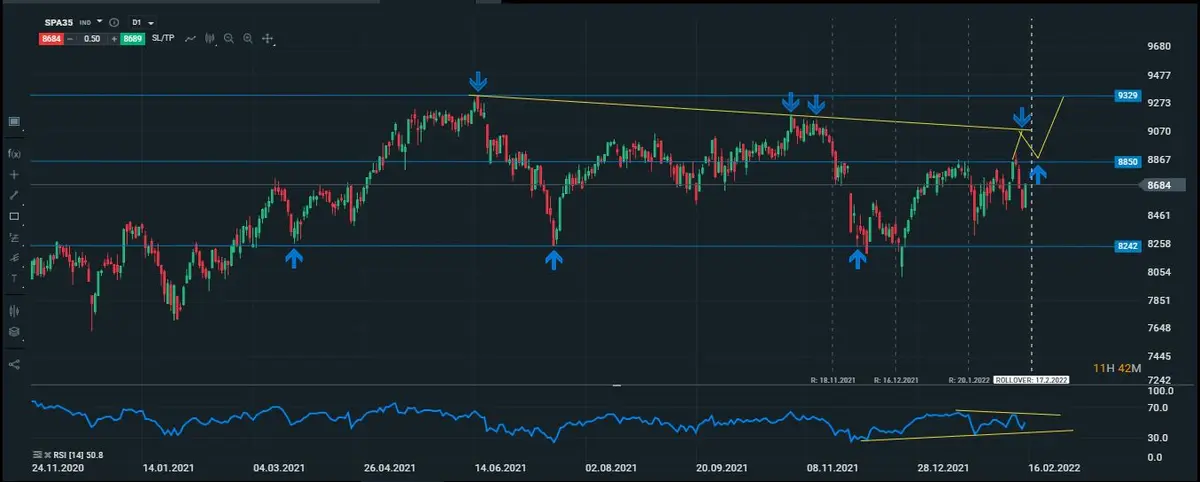Open the f(x) indicators tool
1200x482 pixels.
pyautogui.click(x=14, y=153)
